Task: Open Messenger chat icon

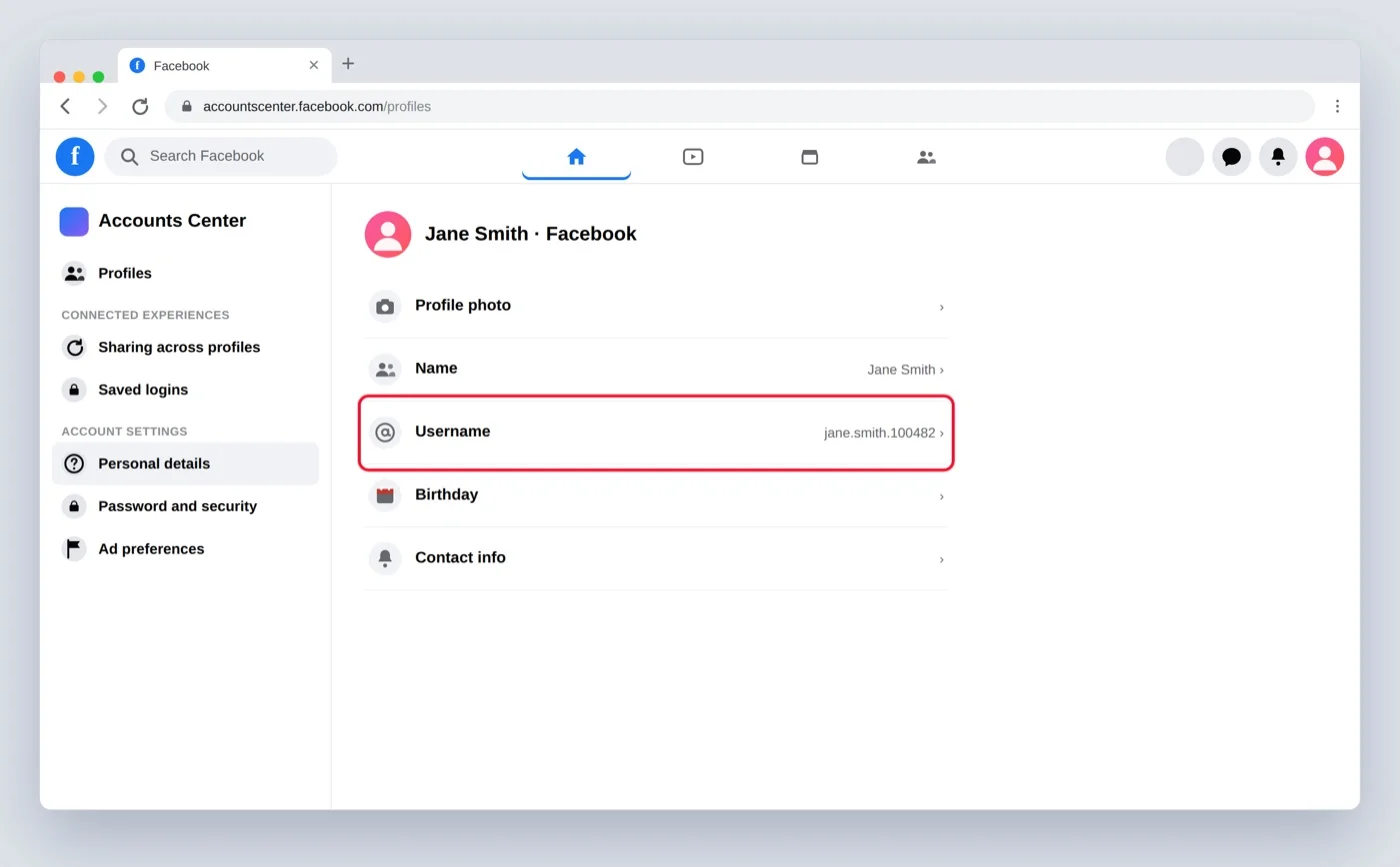Action: [x=1232, y=156]
